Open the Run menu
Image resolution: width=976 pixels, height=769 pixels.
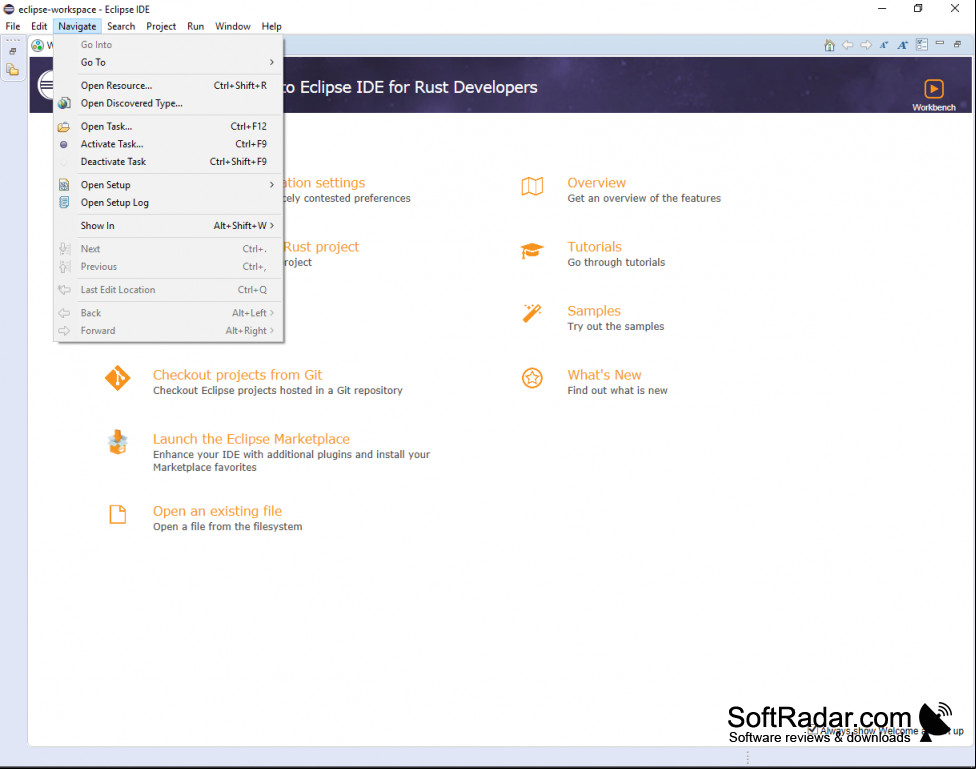click(x=195, y=26)
